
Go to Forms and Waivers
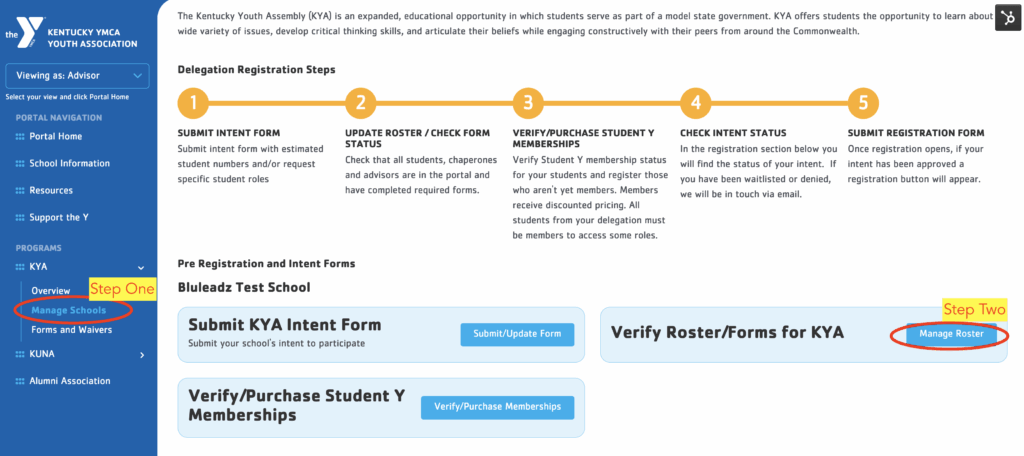(72, 330)
